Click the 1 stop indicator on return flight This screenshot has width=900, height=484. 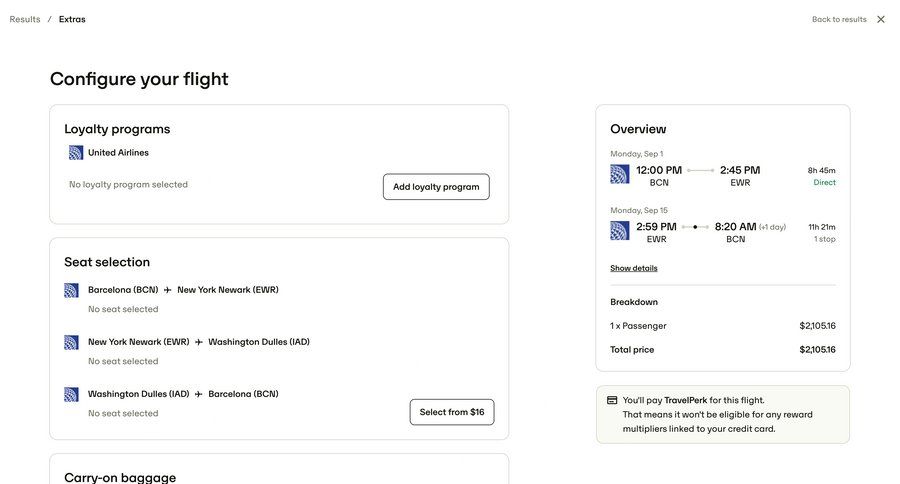(824, 240)
